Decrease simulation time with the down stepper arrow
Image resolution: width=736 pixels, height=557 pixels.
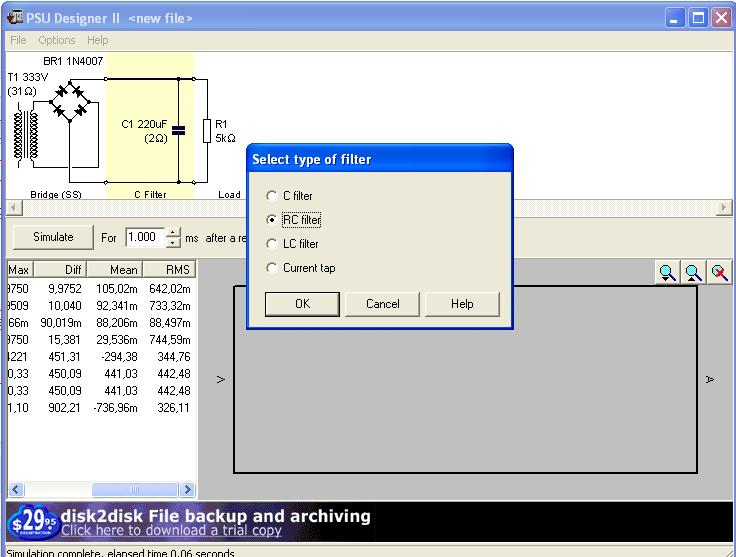click(x=173, y=243)
